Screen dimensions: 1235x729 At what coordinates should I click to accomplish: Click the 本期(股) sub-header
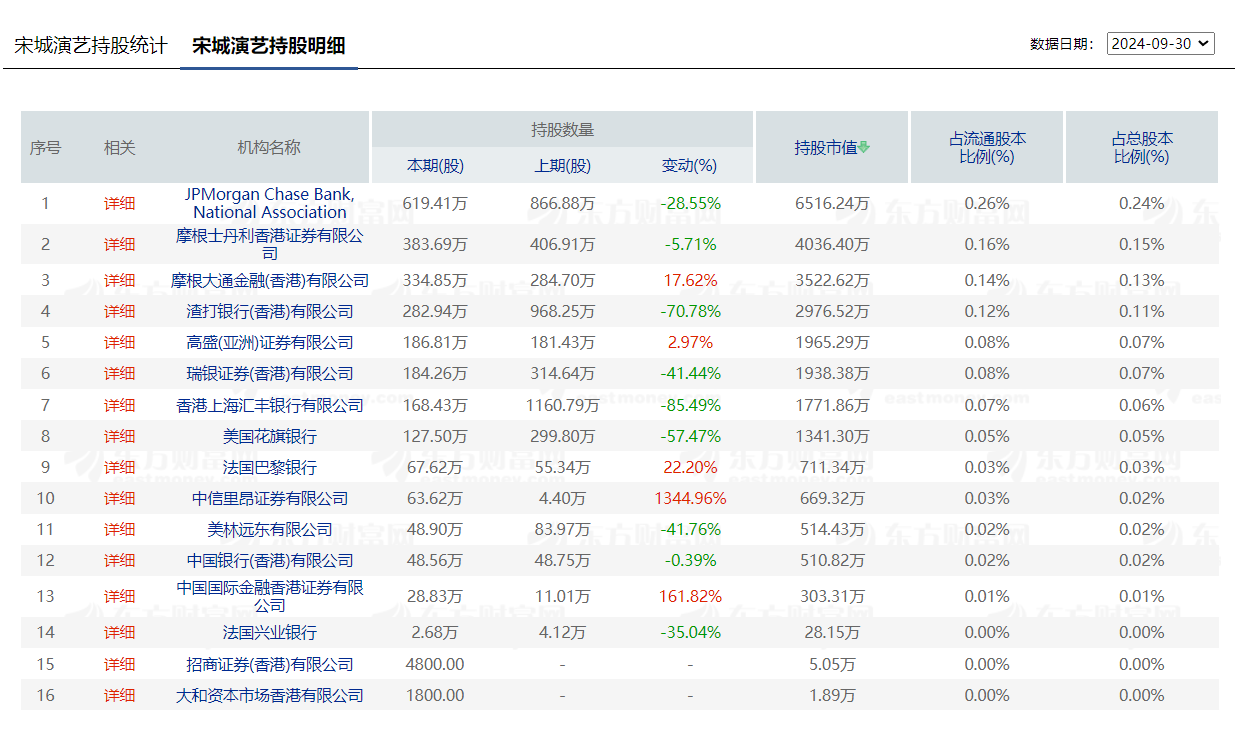click(x=435, y=165)
